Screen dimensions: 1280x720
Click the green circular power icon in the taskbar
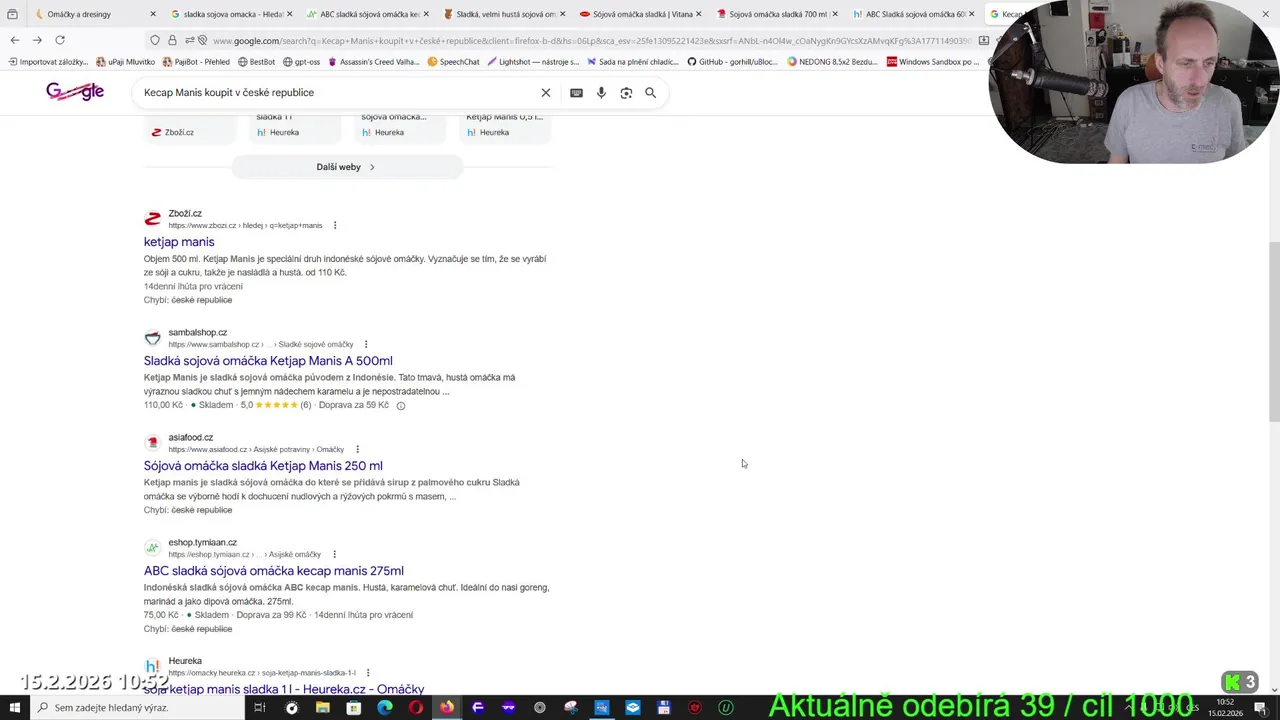[726, 708]
